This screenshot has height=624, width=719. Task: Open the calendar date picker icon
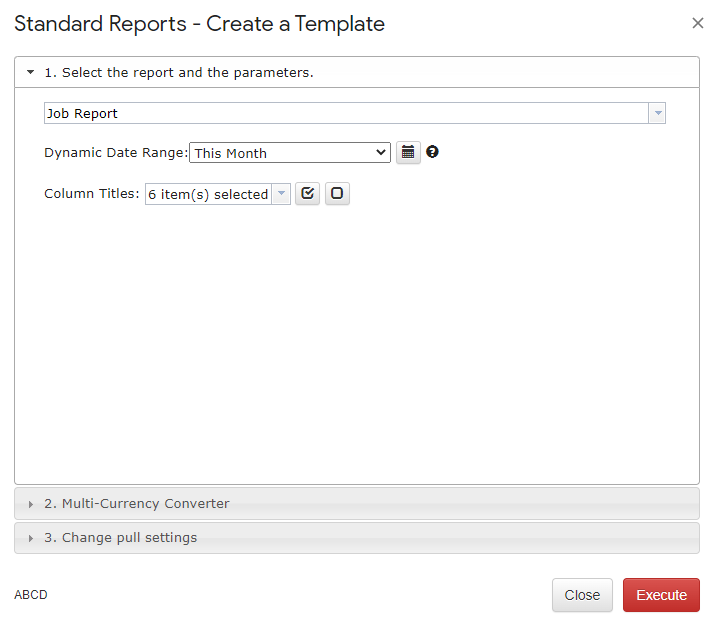click(408, 153)
